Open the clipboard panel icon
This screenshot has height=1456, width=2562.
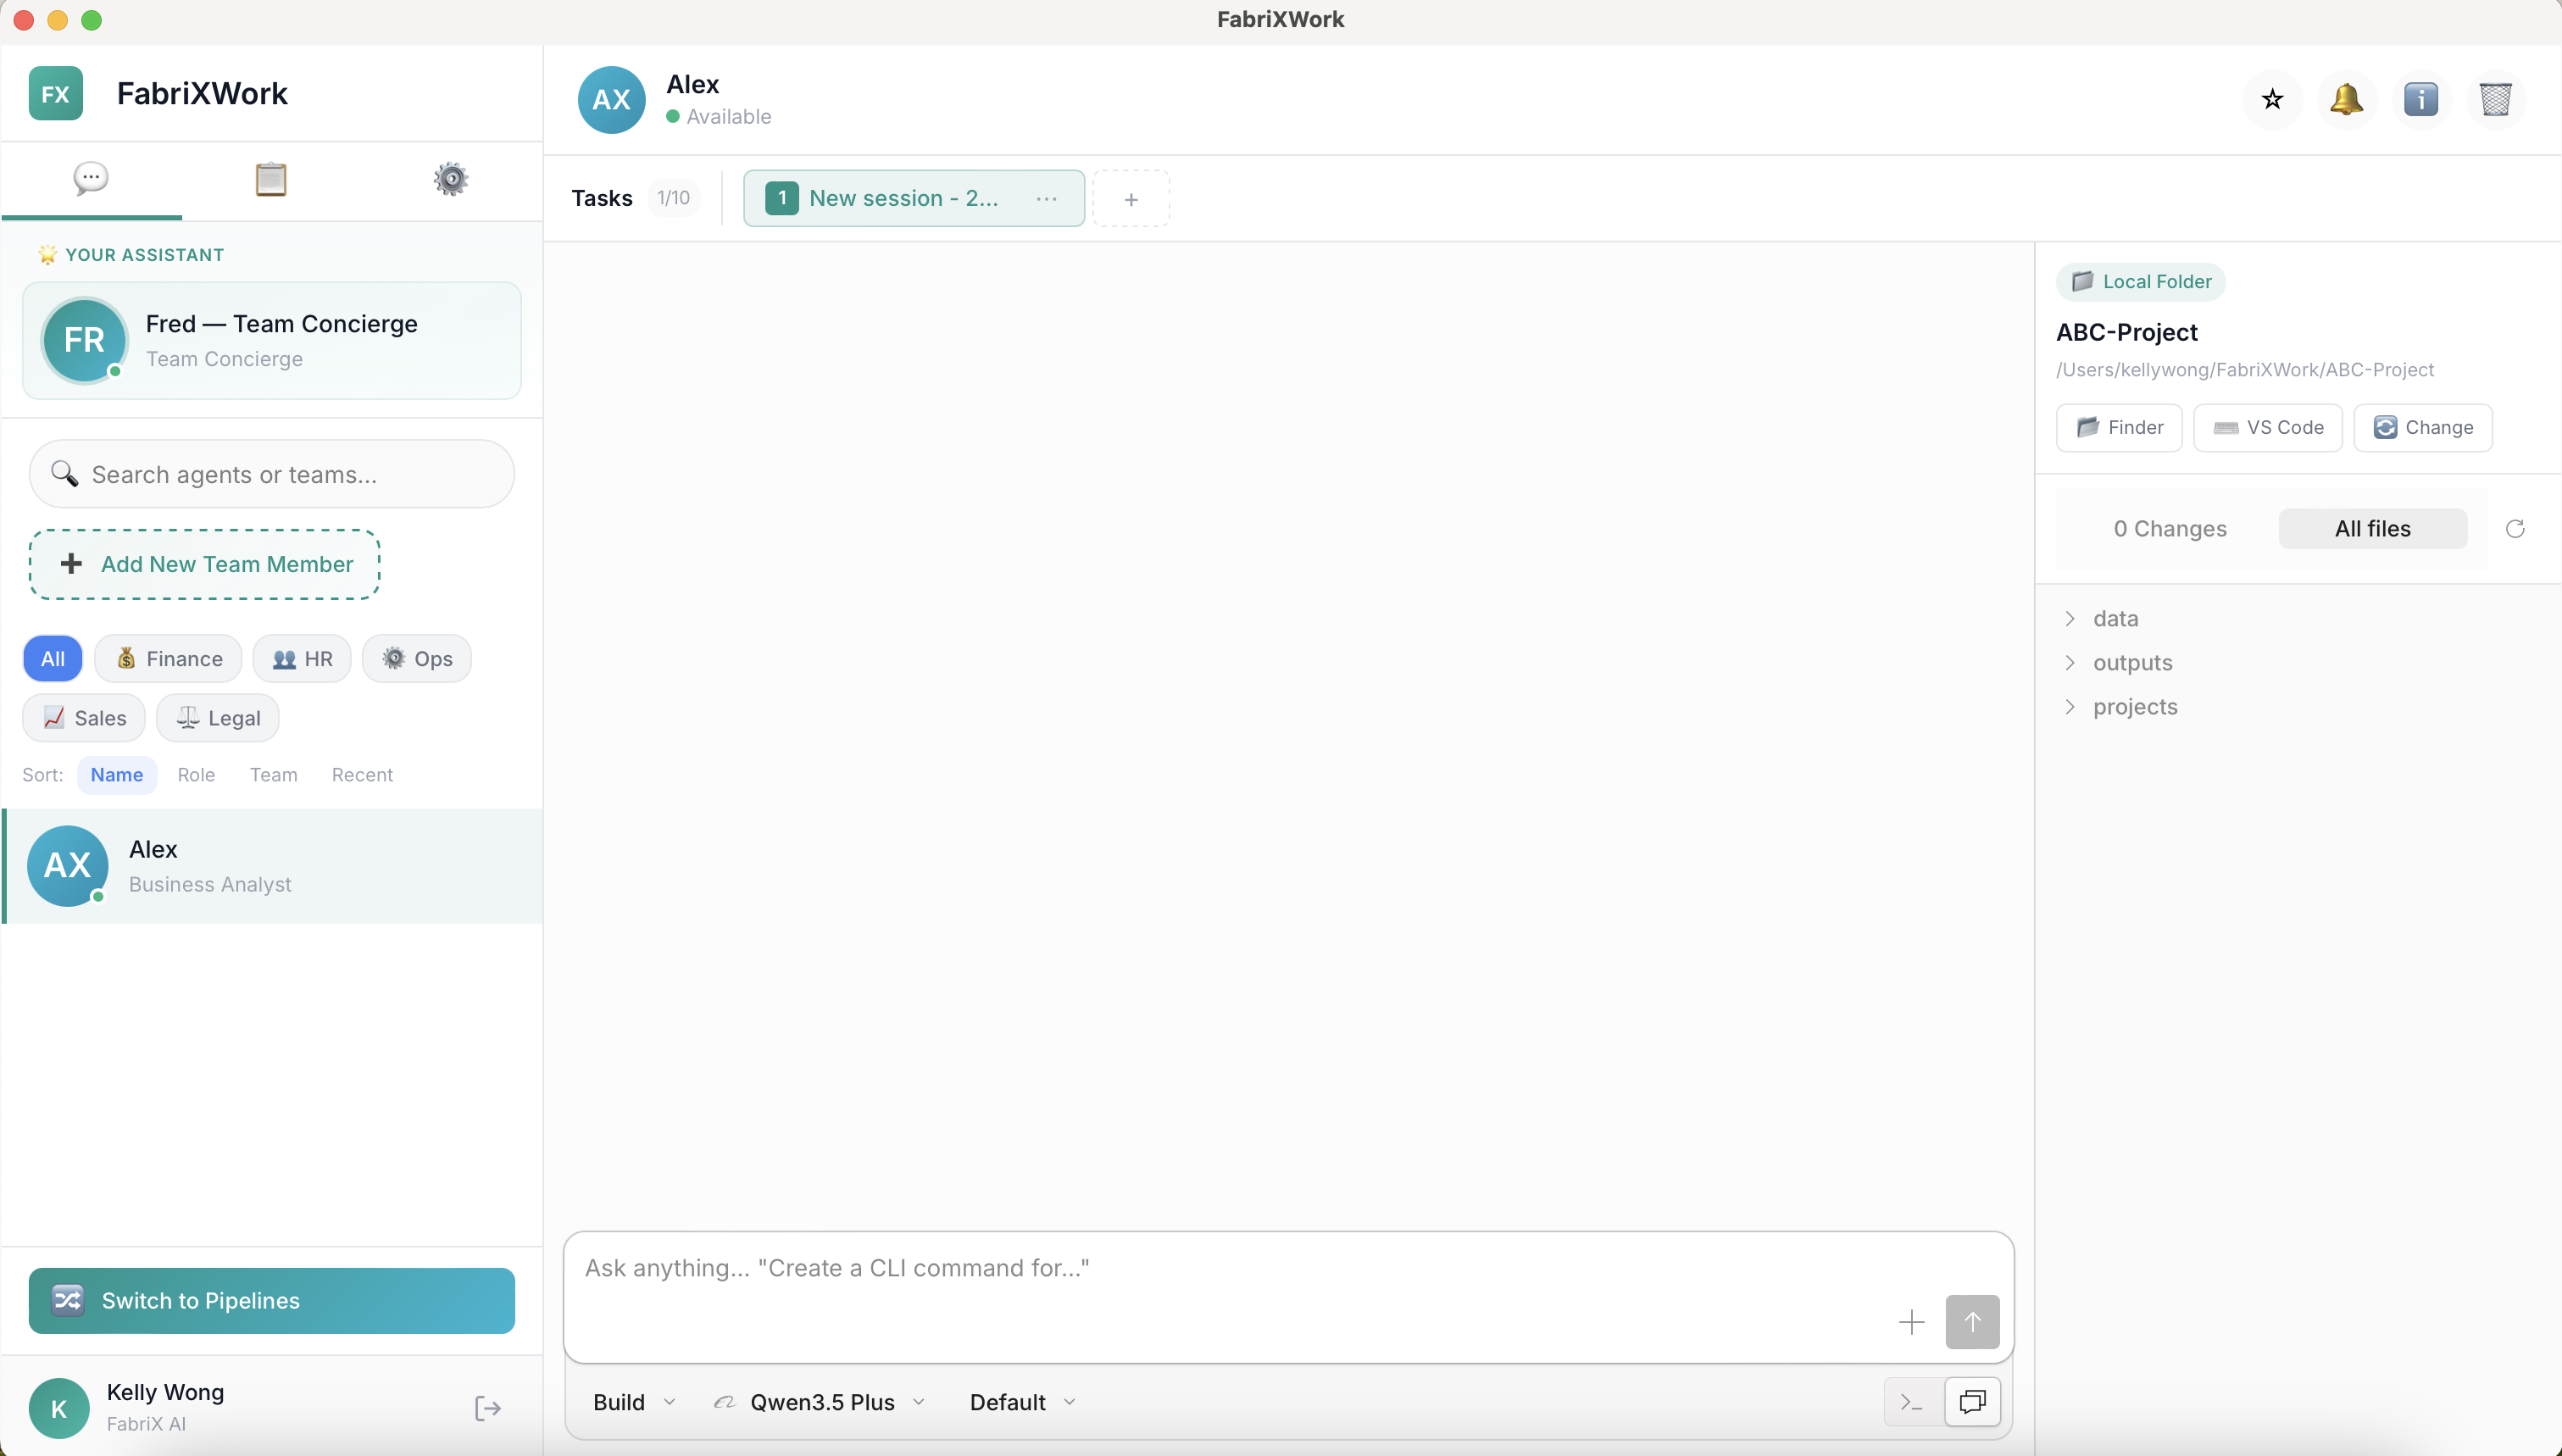point(271,180)
